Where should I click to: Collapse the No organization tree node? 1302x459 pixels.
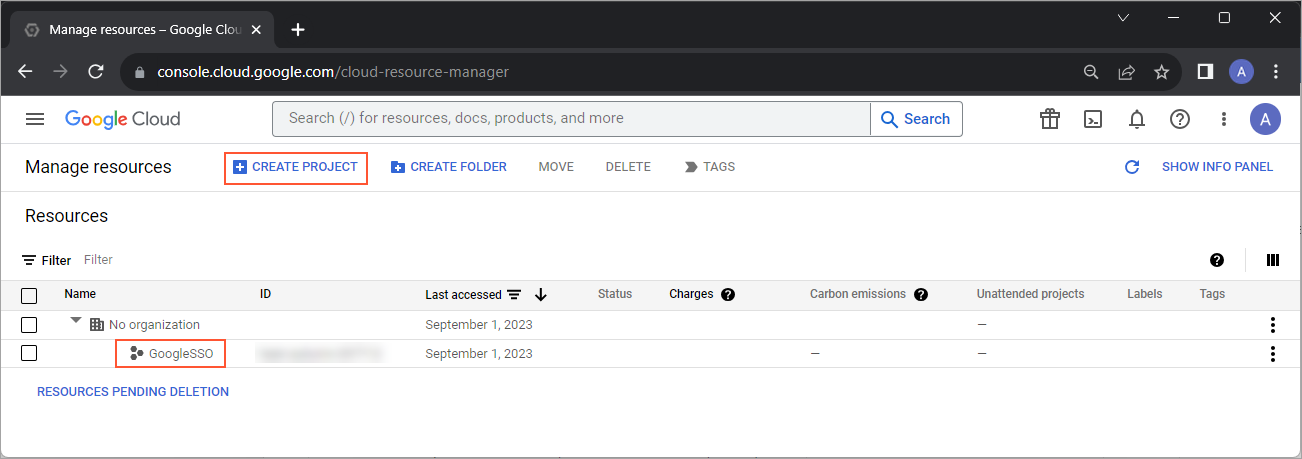tap(76, 322)
